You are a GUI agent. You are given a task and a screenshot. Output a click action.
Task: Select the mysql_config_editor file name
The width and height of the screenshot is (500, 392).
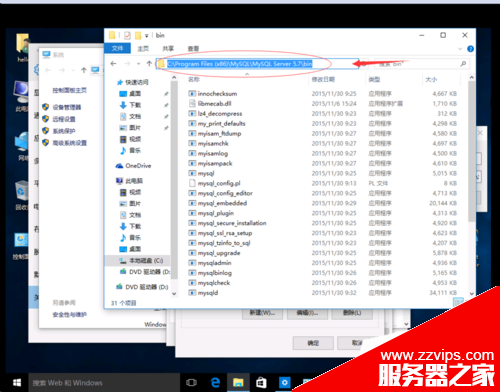pyautogui.click(x=225, y=193)
